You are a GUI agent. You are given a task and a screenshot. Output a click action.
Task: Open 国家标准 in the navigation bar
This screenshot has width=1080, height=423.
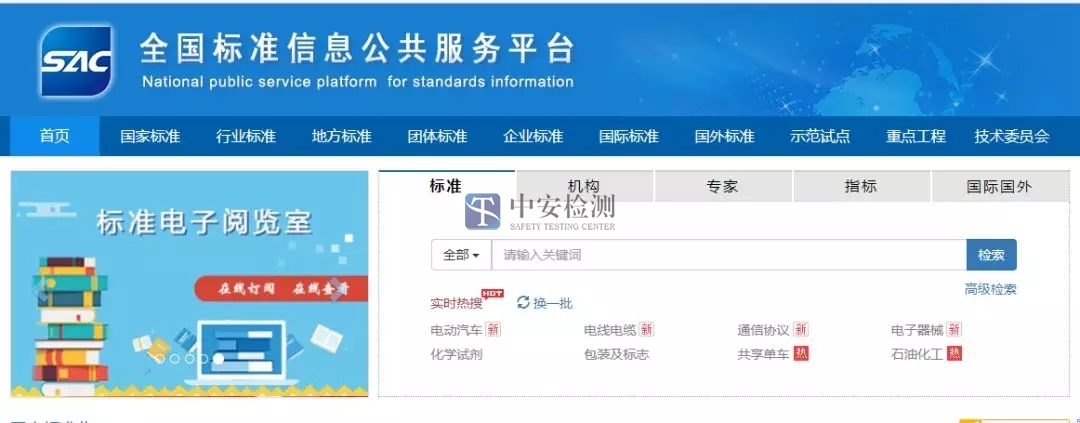point(150,136)
